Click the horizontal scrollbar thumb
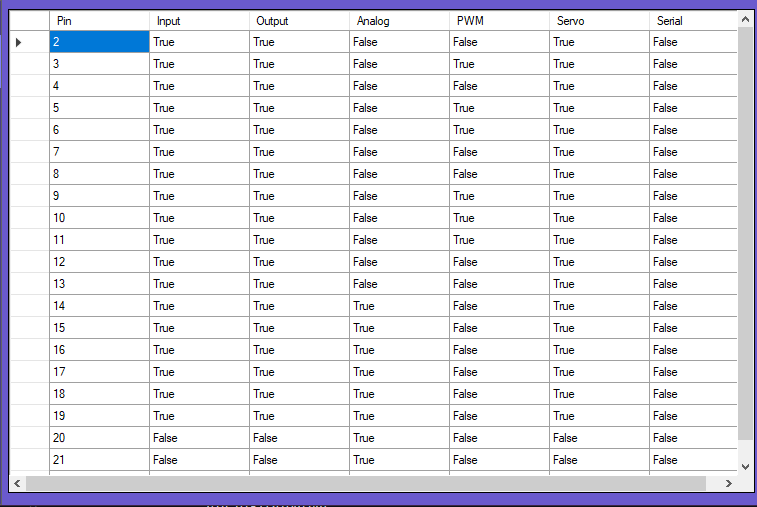 point(366,483)
